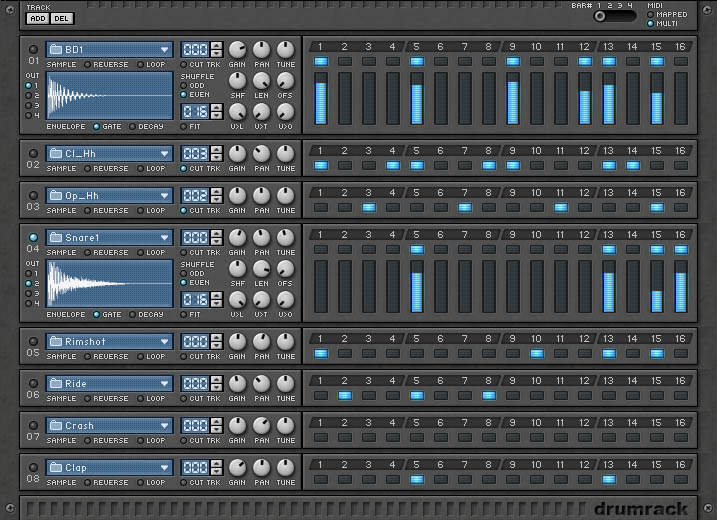The height and width of the screenshot is (520, 717).
Task: Adjust step 1 velocity bar on BD1
Action: (321, 98)
